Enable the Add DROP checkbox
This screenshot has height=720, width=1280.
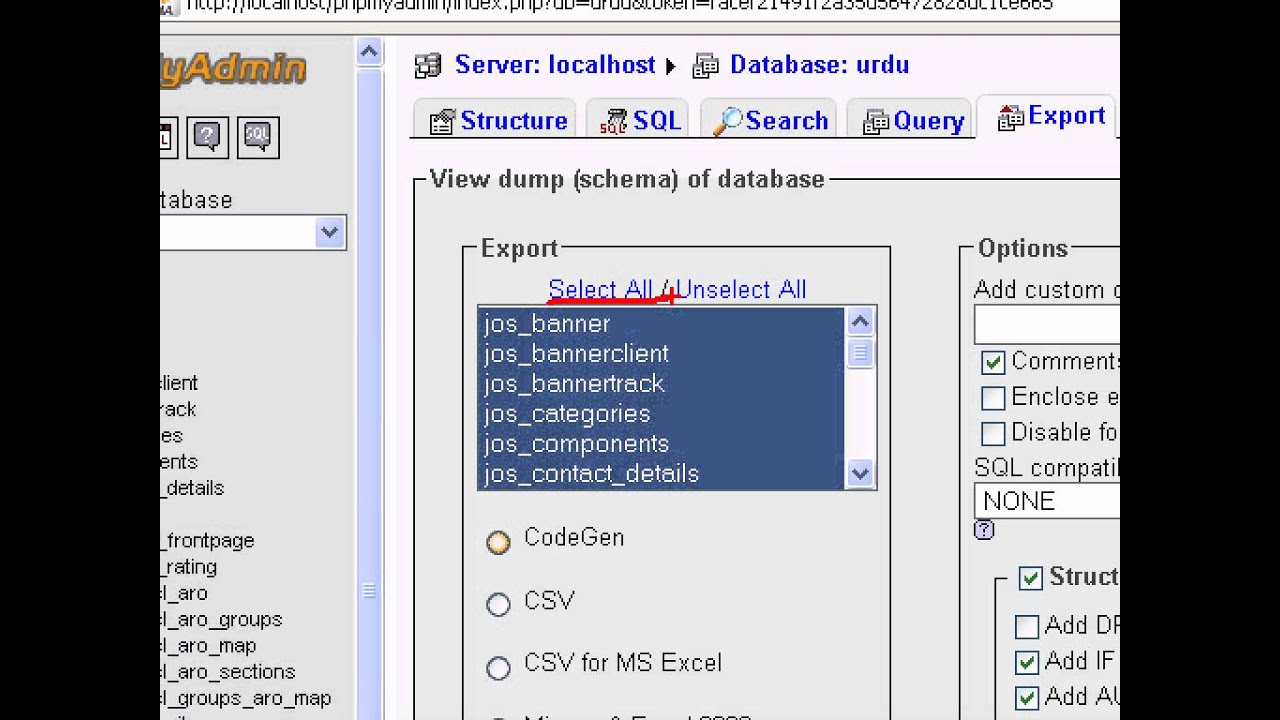pyautogui.click(x=1027, y=627)
